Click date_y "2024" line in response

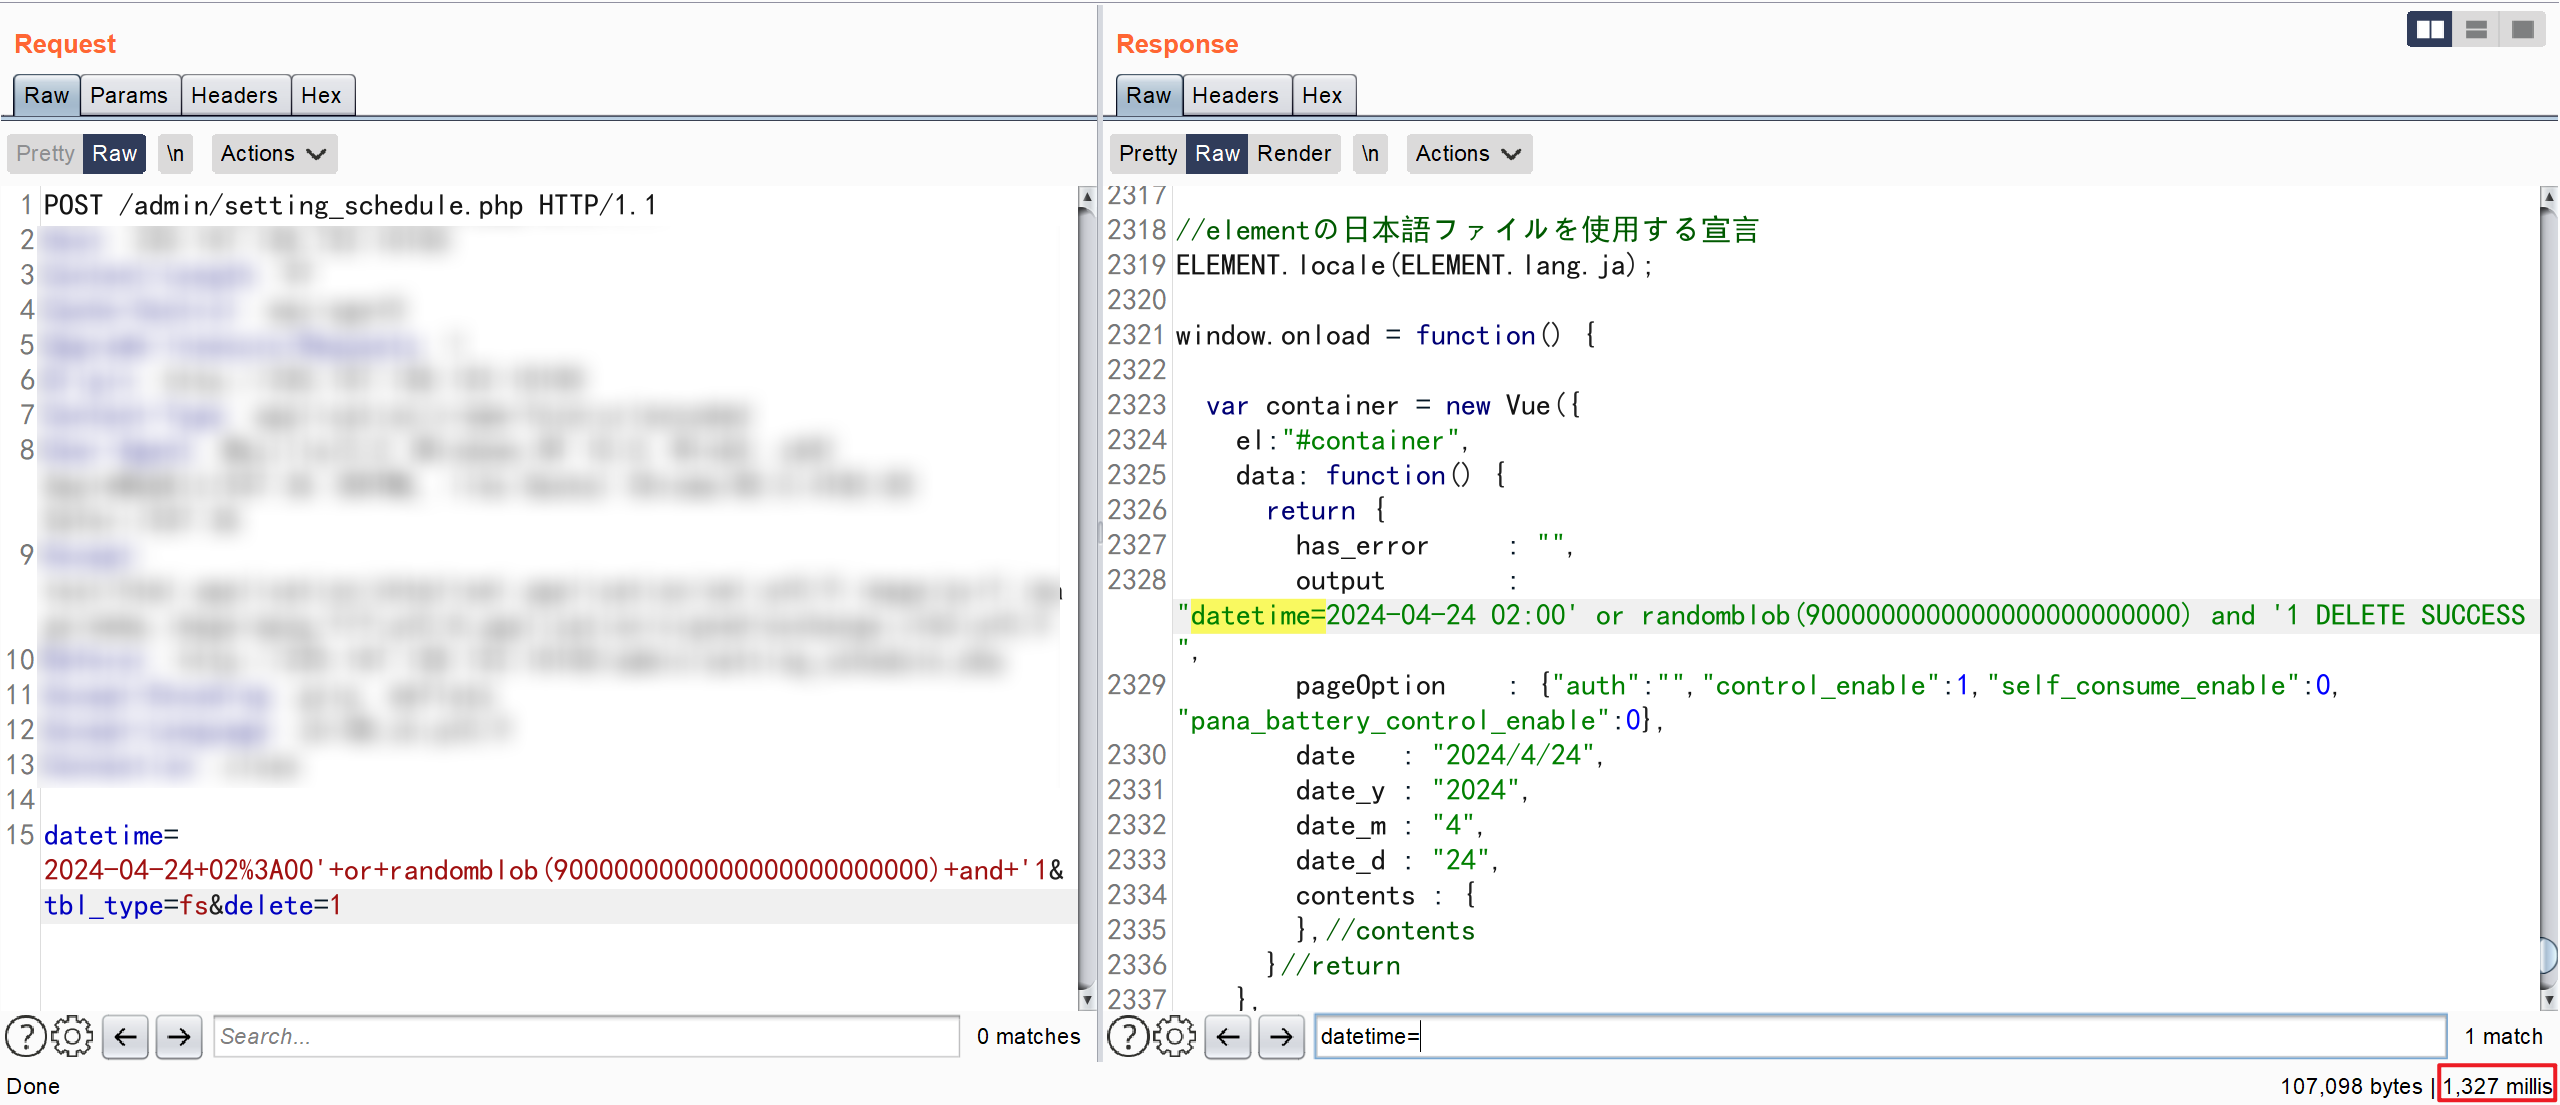click(1412, 790)
